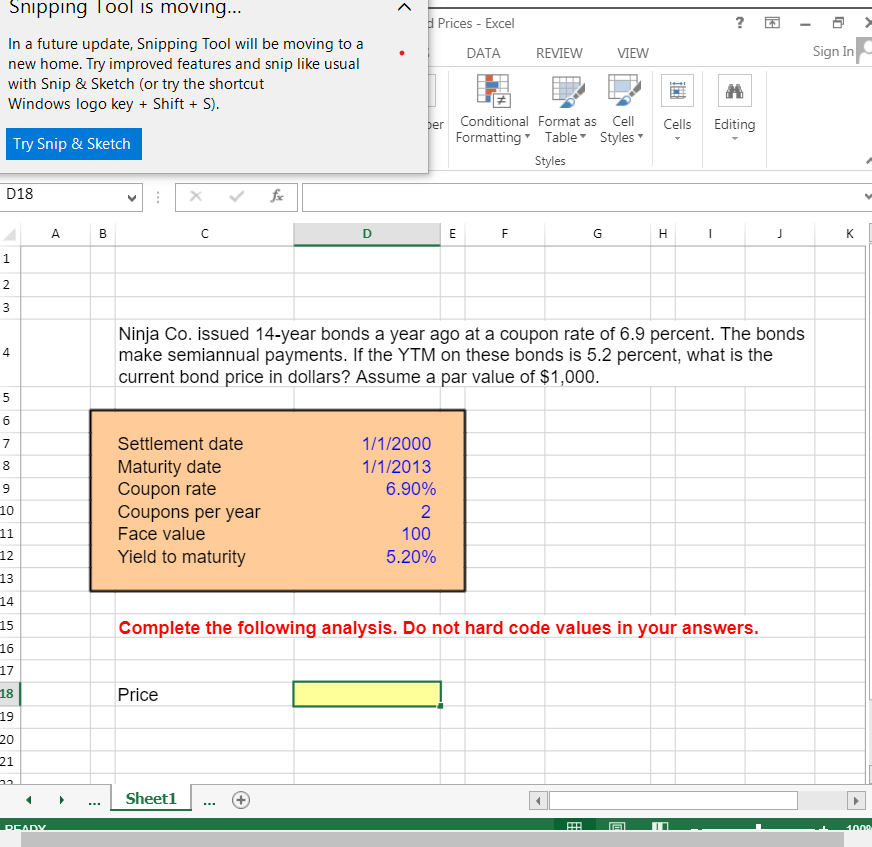Image resolution: width=872 pixels, height=847 pixels.
Task: Click the Sign In link
Action: (x=833, y=51)
